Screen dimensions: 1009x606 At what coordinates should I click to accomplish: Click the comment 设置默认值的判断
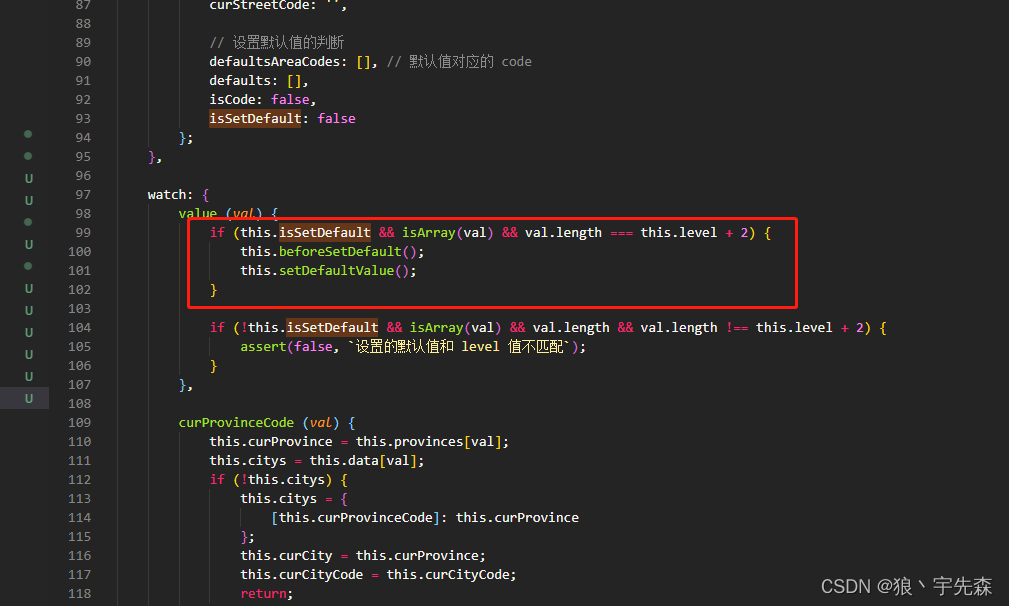pos(277,43)
